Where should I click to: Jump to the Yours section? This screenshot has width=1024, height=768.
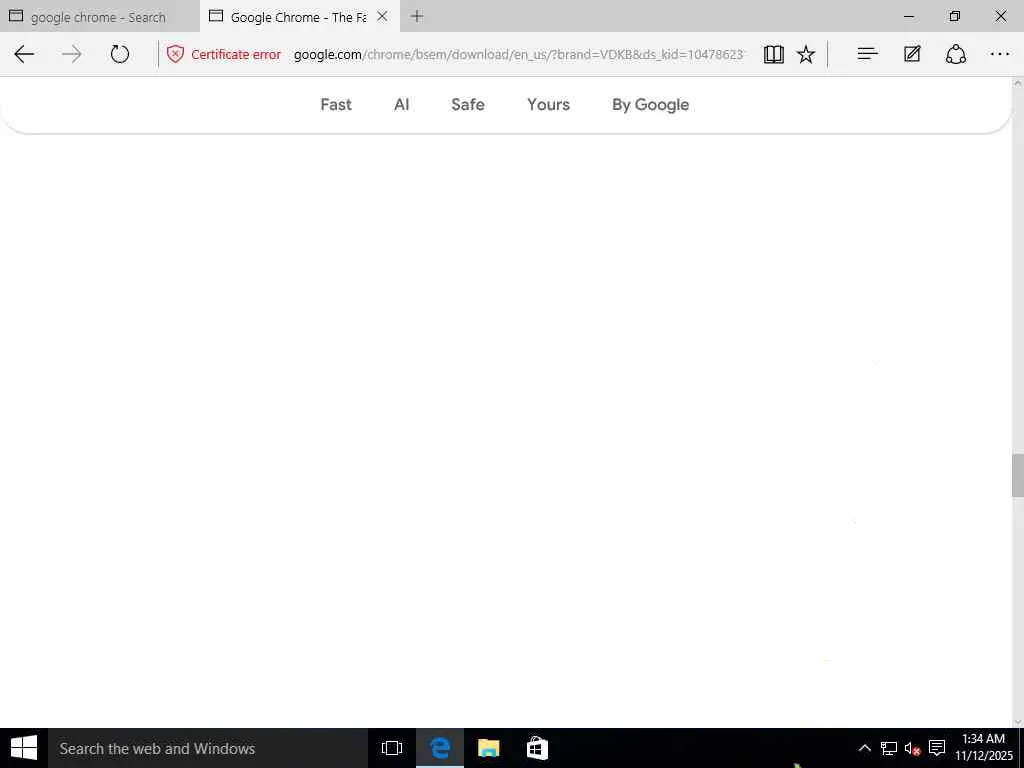coord(549,104)
